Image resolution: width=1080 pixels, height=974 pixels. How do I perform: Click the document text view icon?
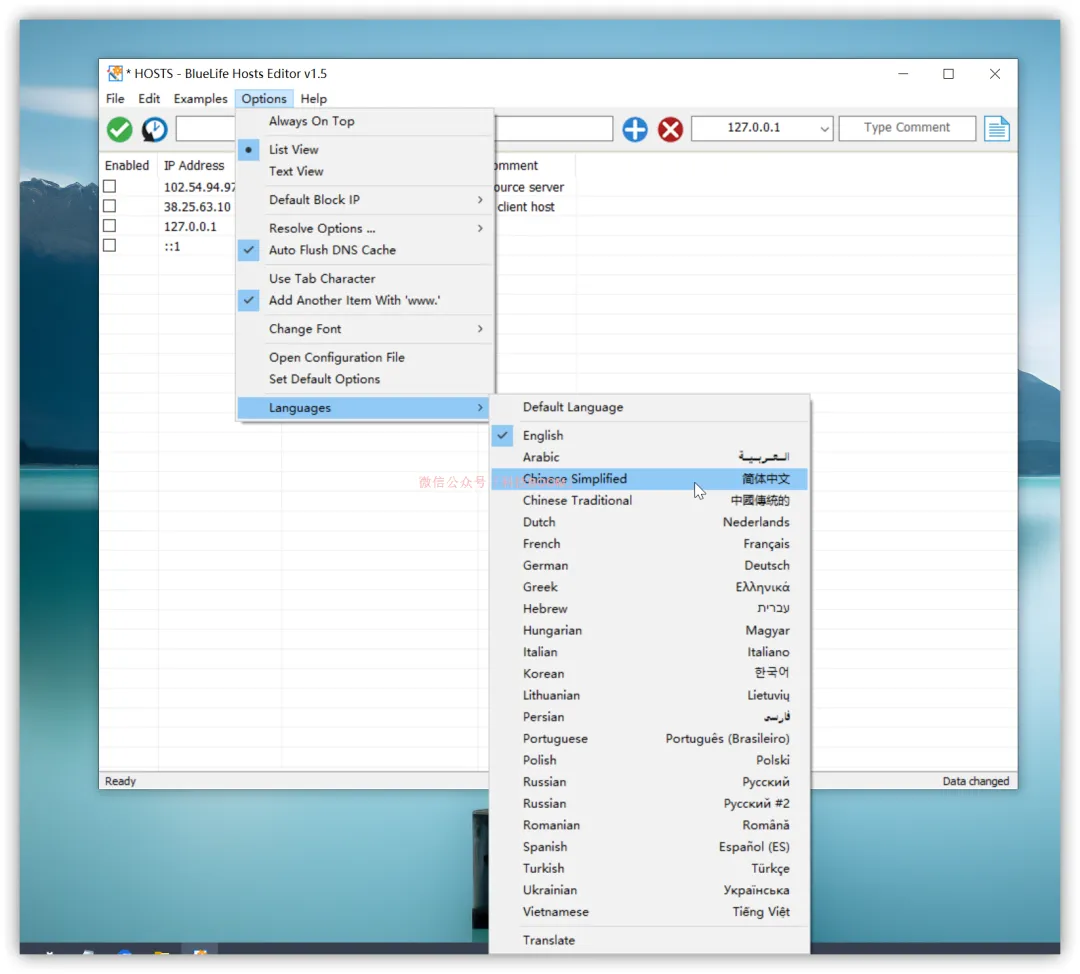tap(996, 129)
